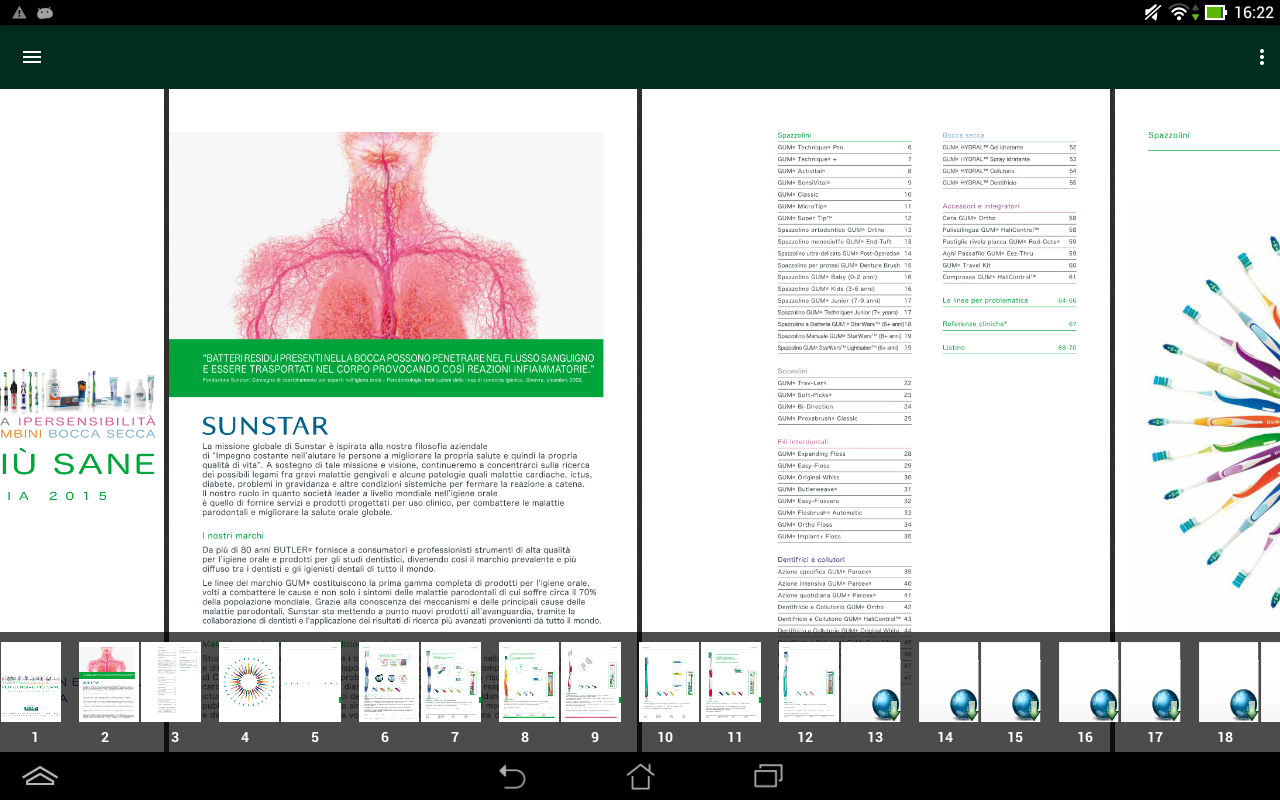This screenshot has height=800, width=1280.
Task: Click 'GUM Expanding Floss' index row
Action: tap(844, 454)
